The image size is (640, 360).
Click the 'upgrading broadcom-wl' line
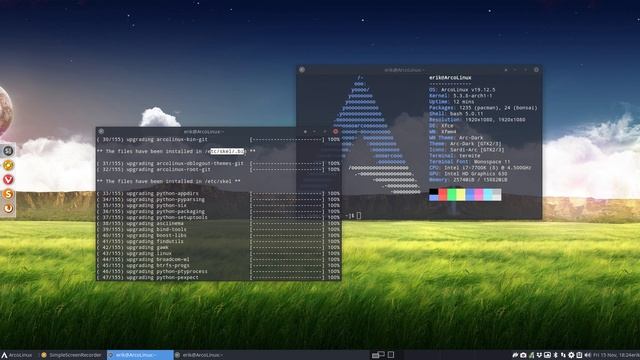(x=158, y=259)
